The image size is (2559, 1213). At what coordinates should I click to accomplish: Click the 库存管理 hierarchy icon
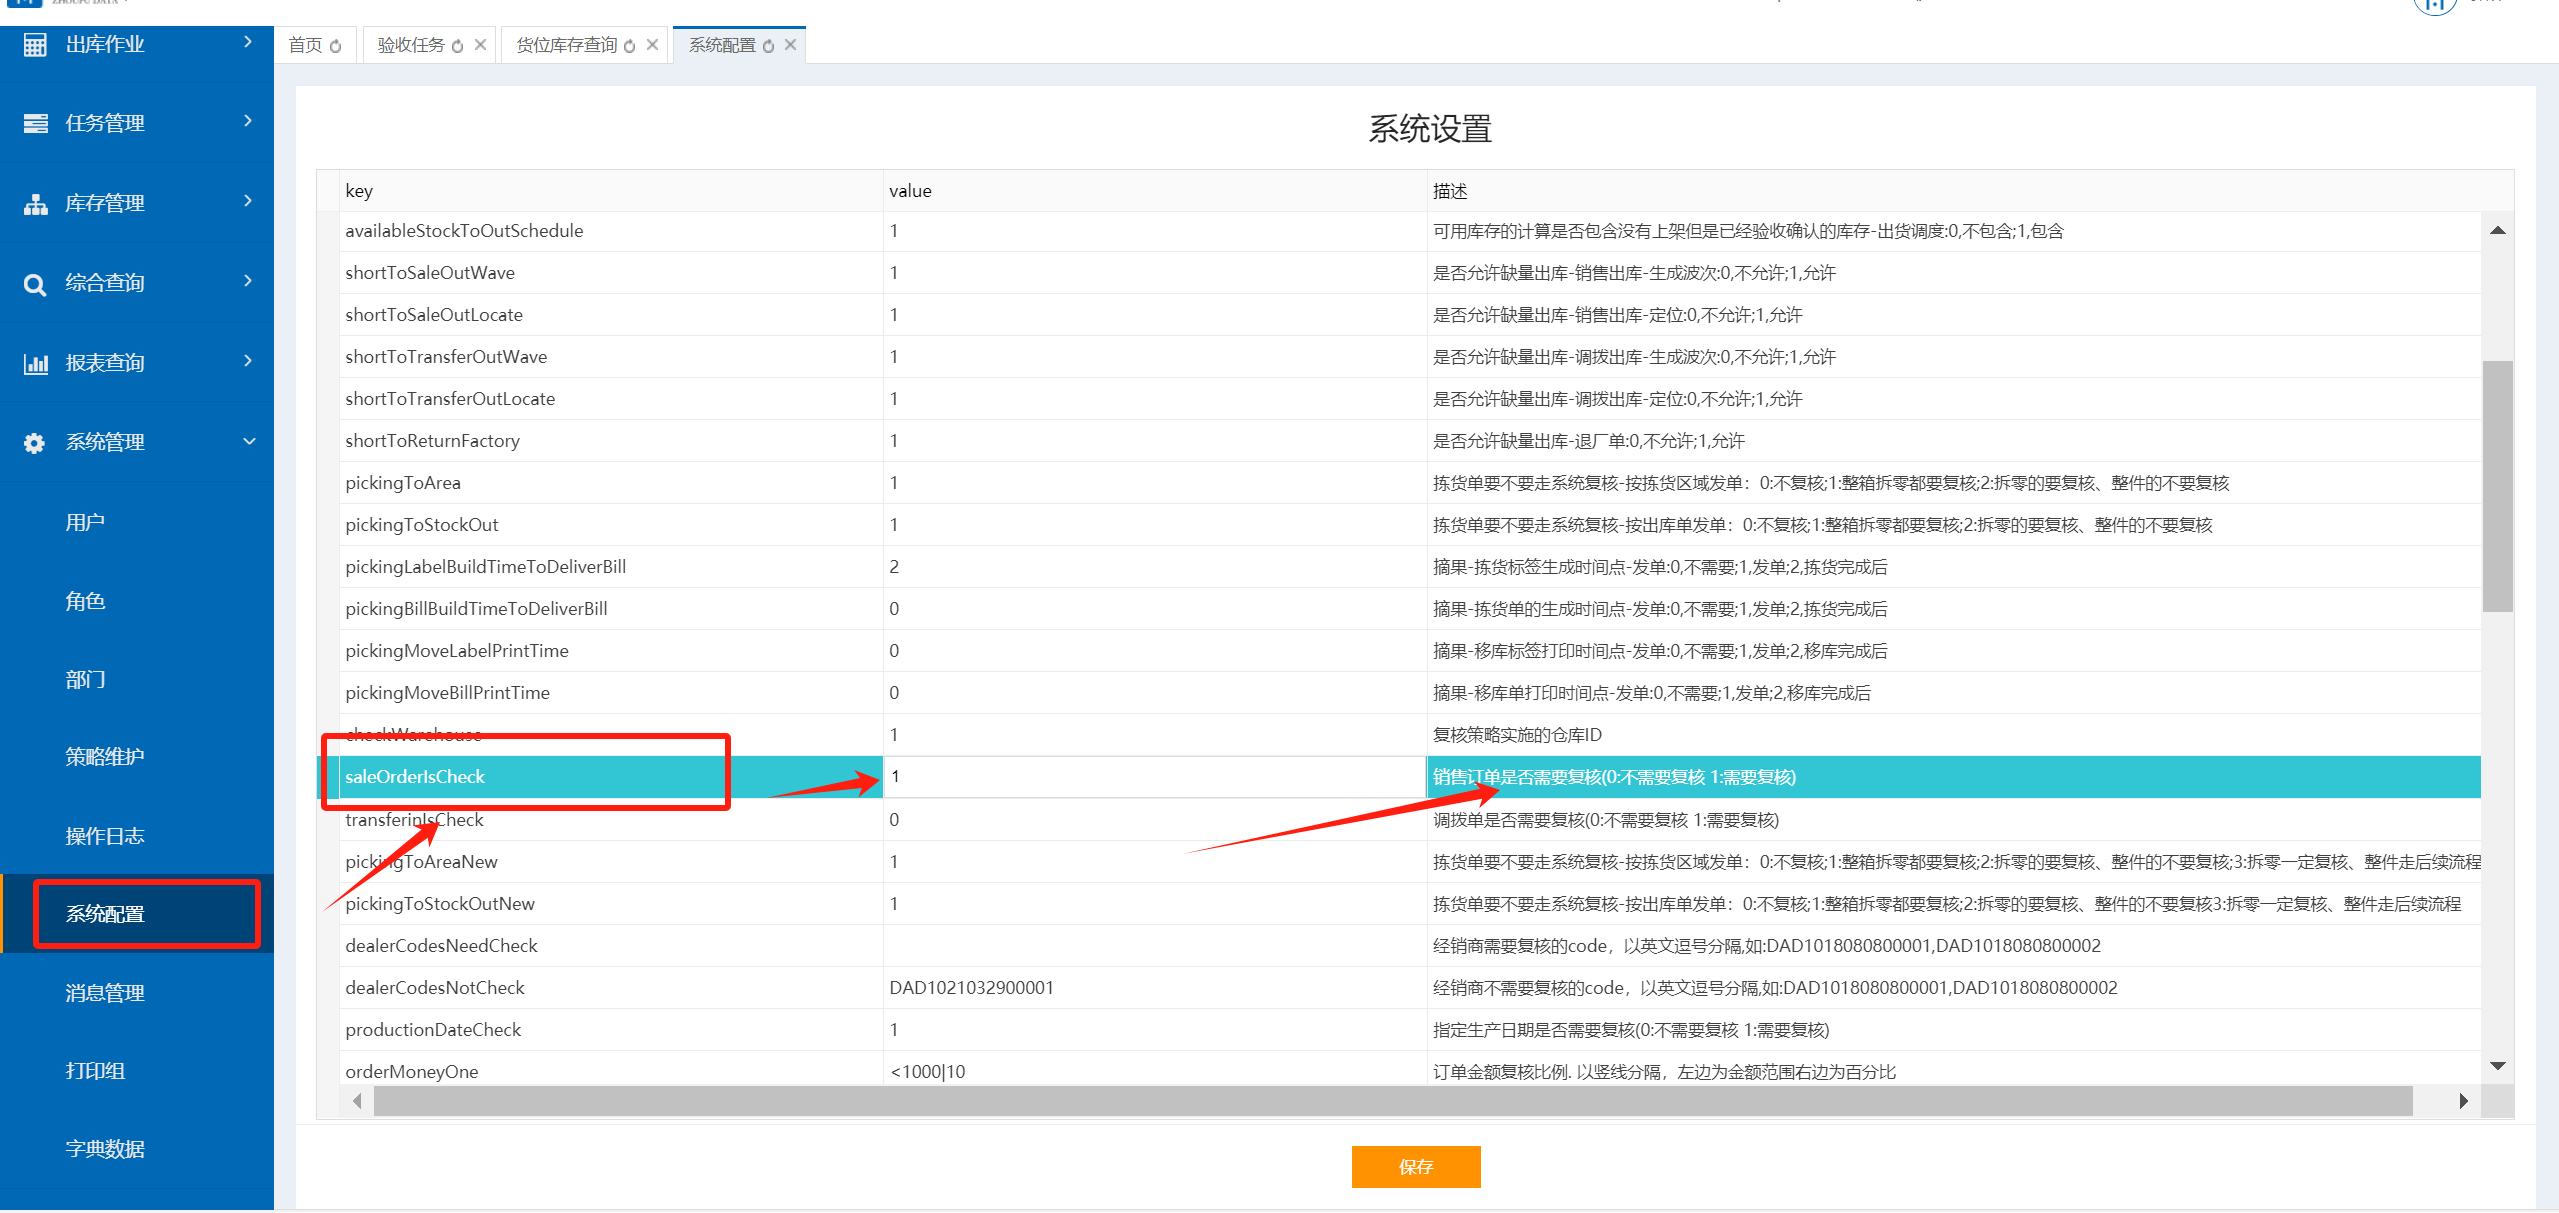coord(35,204)
